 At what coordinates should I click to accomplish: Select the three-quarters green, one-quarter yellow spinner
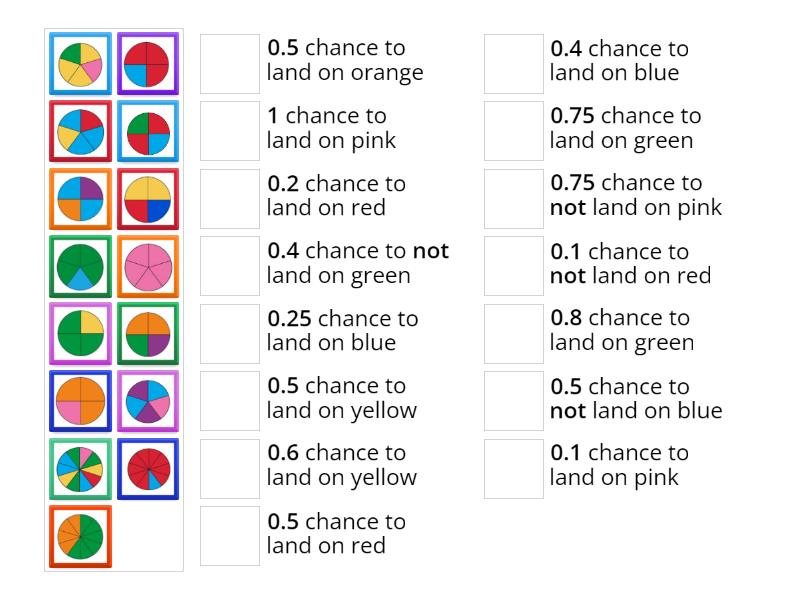pyautogui.click(x=80, y=334)
